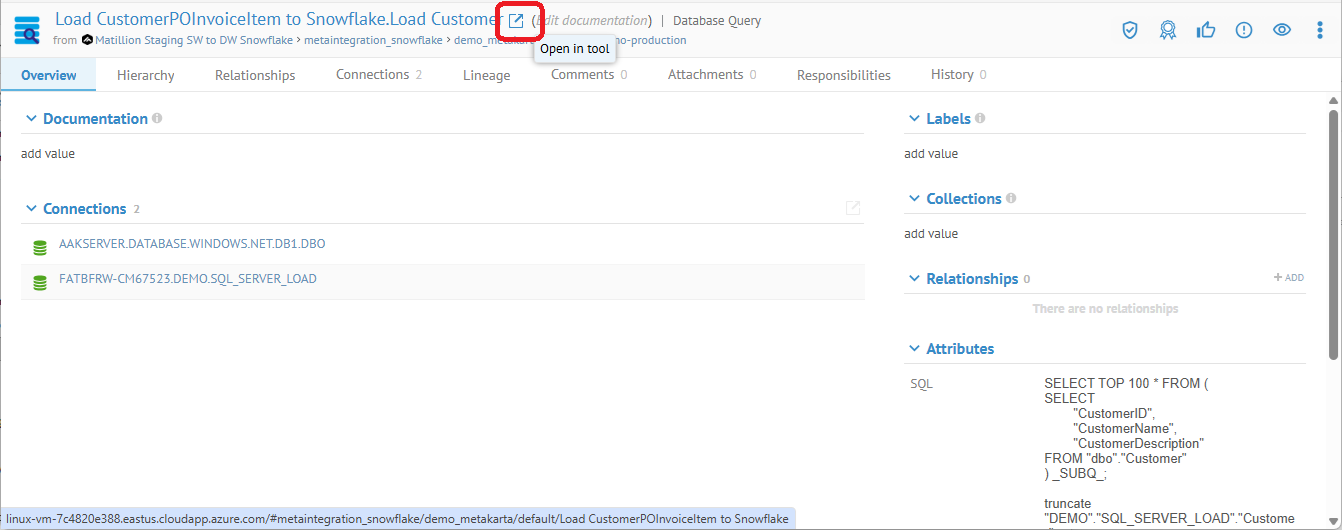This screenshot has width=1342, height=530.
Task: Open the three-dot more actions menu
Action: coord(1321,30)
